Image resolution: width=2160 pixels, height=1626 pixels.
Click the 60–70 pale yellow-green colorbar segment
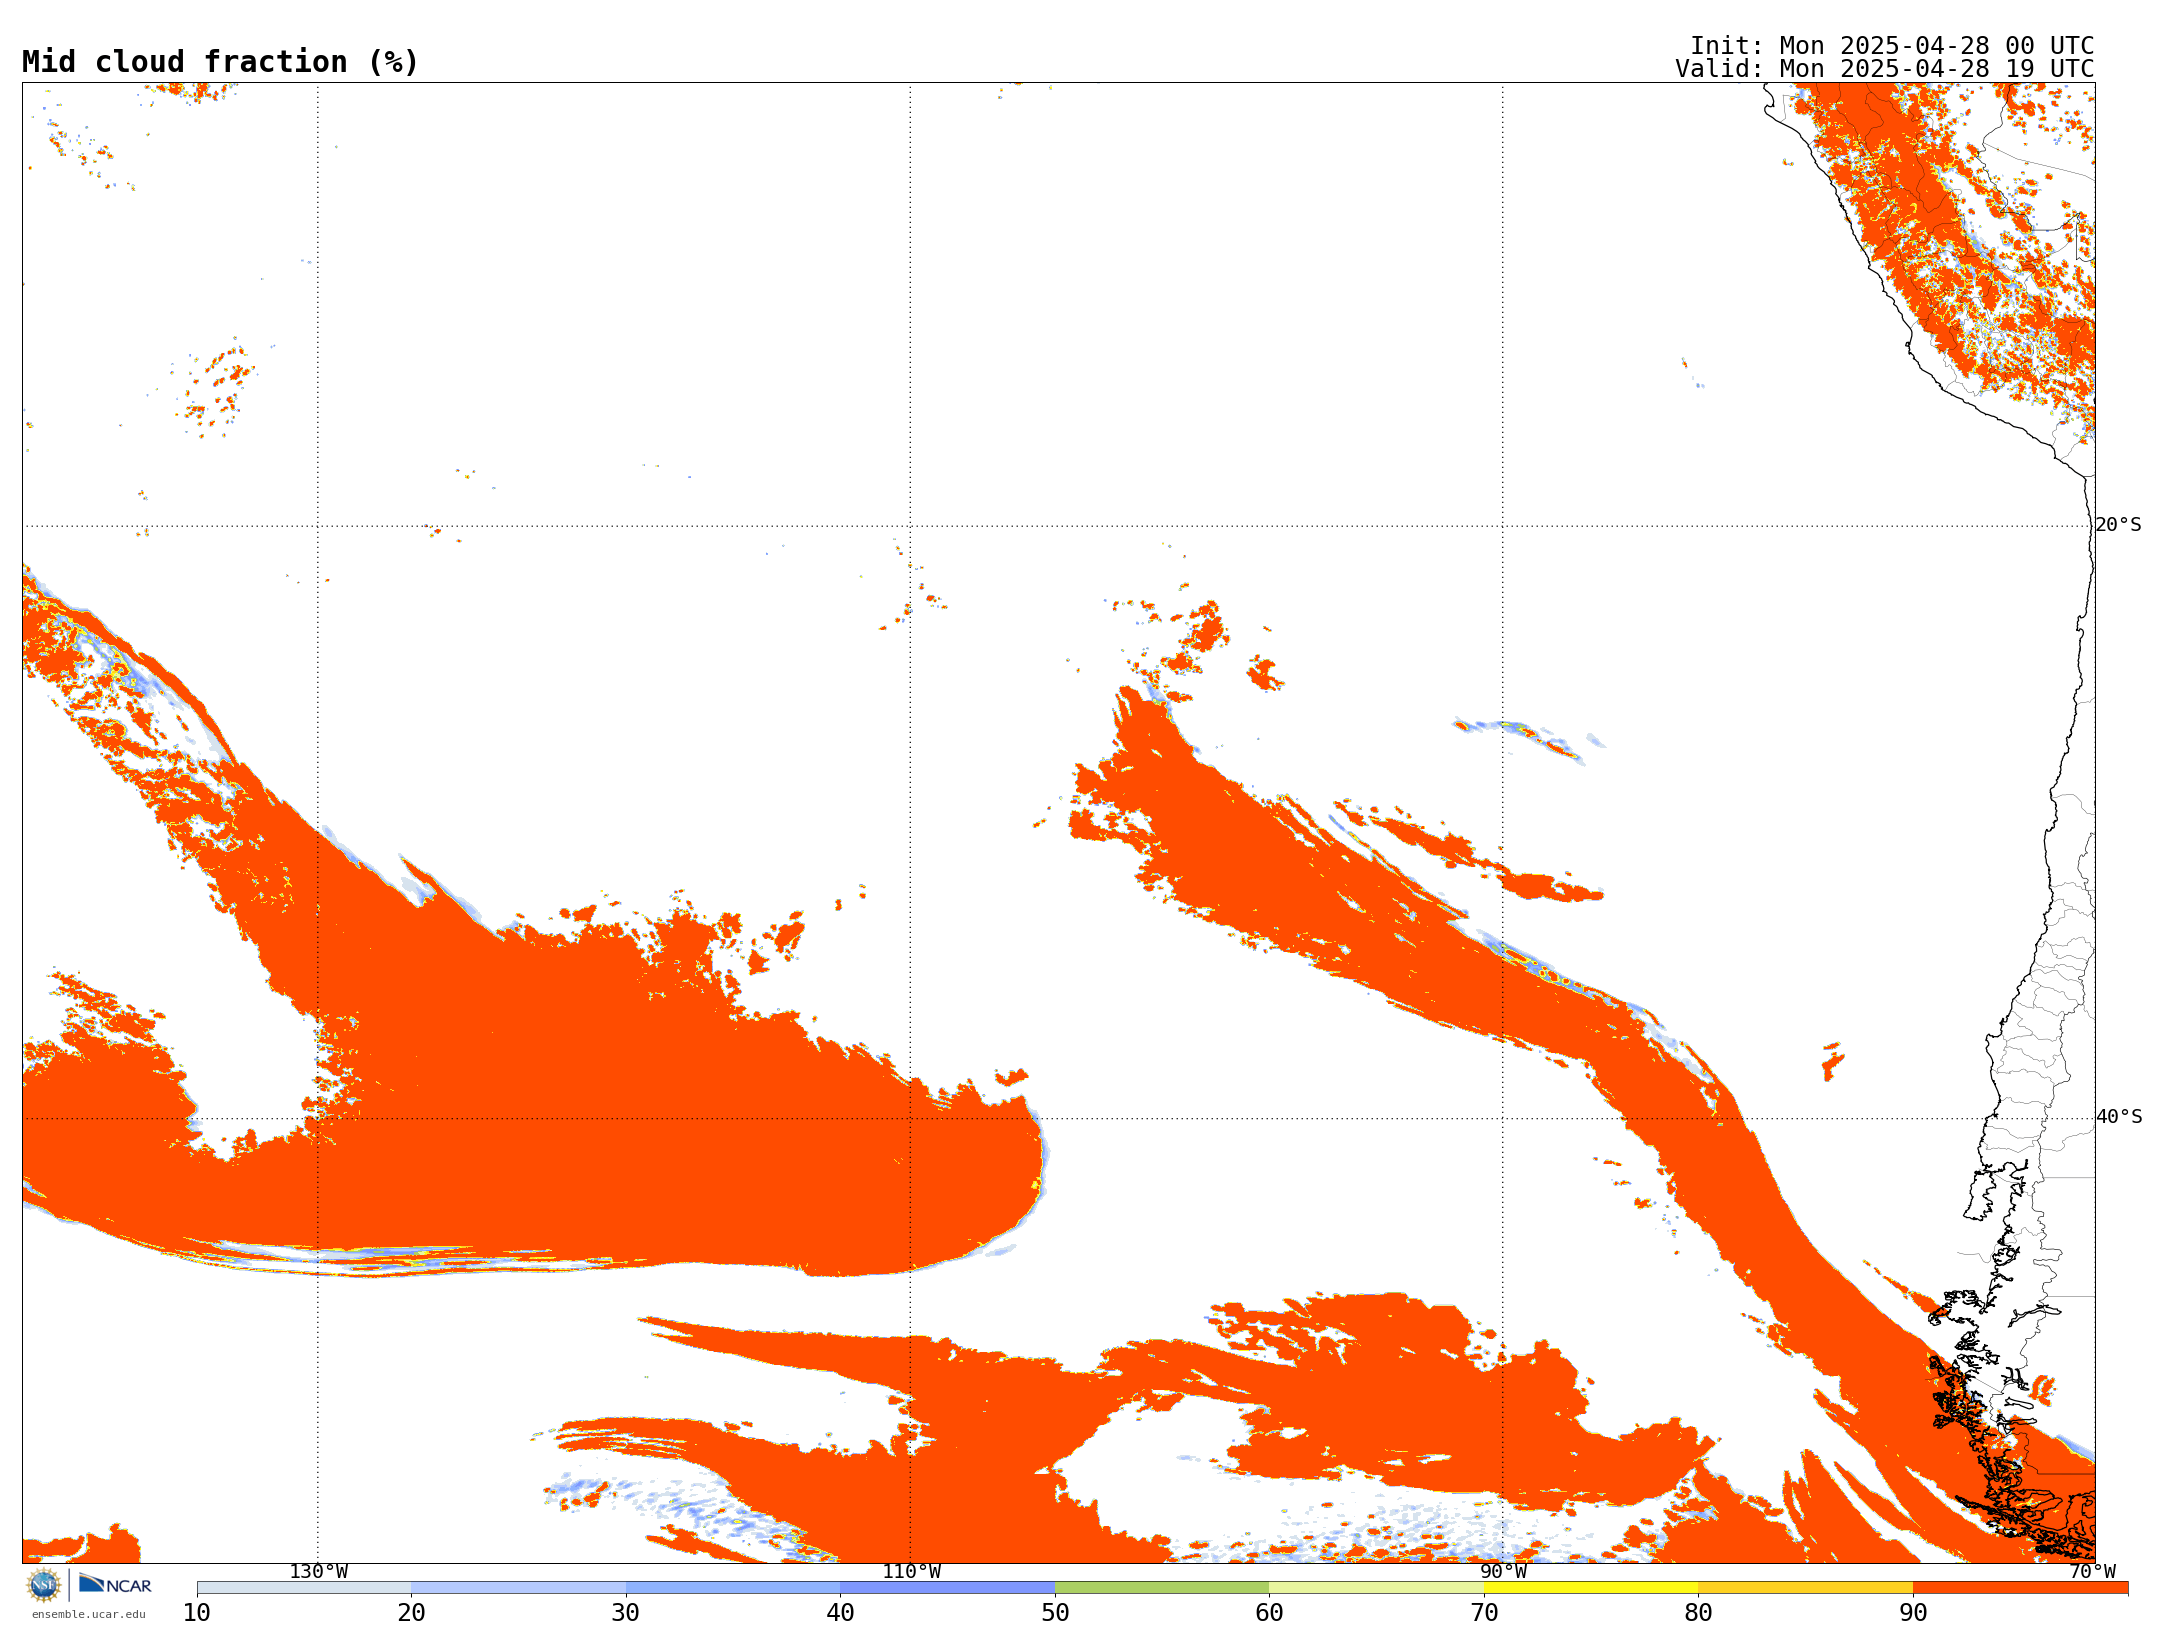[x=1376, y=1588]
